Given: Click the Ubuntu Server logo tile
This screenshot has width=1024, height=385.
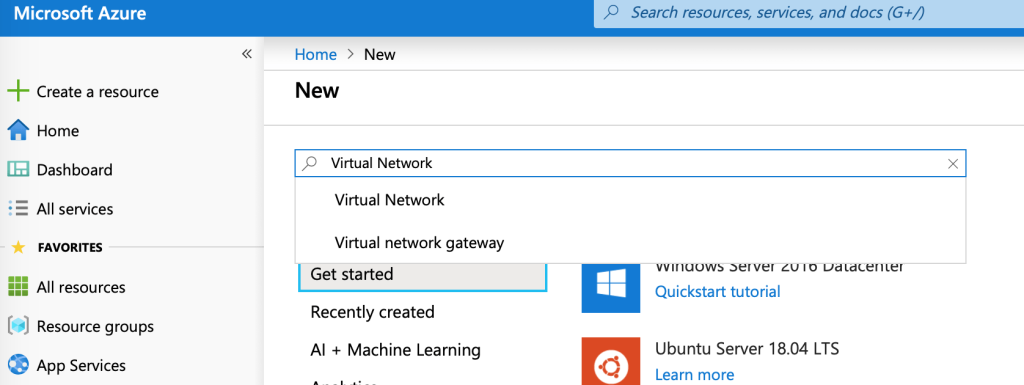Looking at the screenshot, I should (611, 362).
